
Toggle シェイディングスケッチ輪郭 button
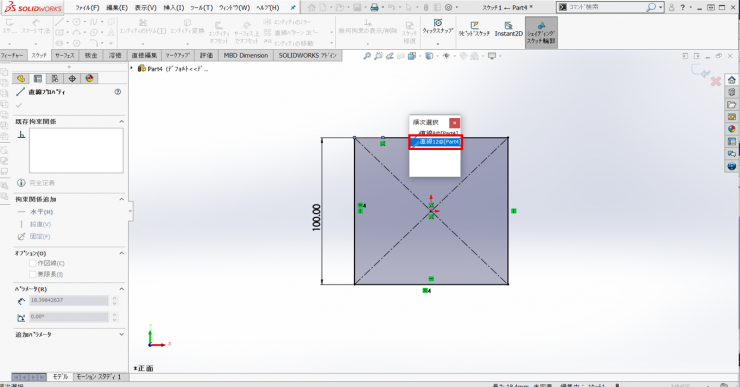pyautogui.click(x=541, y=33)
